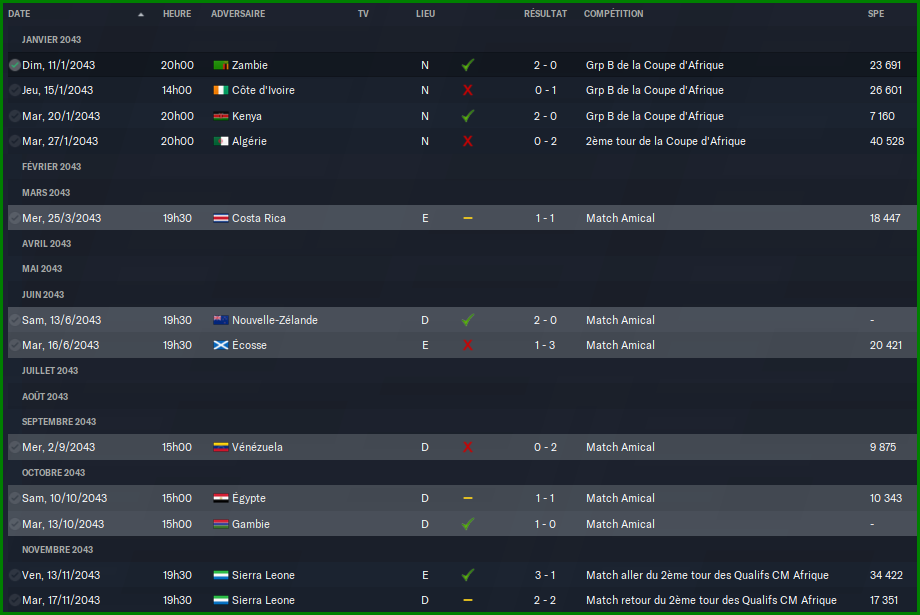Open the 3 - 1 result against Sierra Leone
Image resolution: width=920 pixels, height=615 pixels.
pyautogui.click(x=545, y=575)
